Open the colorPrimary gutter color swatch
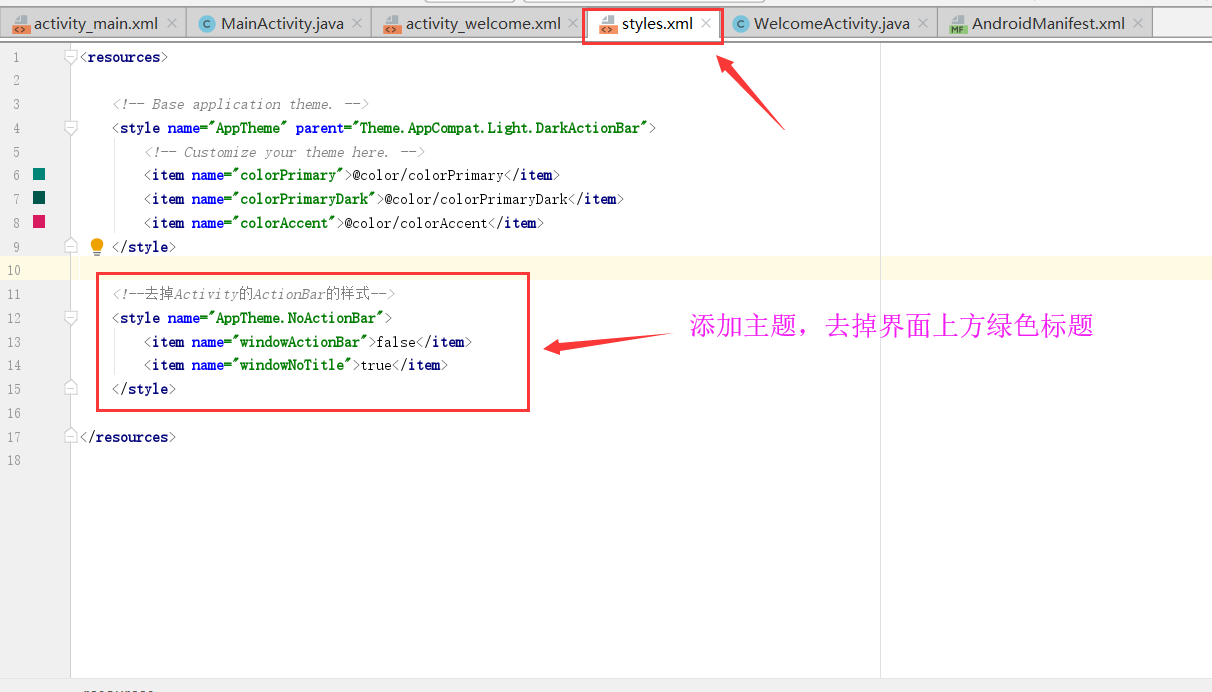The width and height of the screenshot is (1212, 692). click(39, 174)
